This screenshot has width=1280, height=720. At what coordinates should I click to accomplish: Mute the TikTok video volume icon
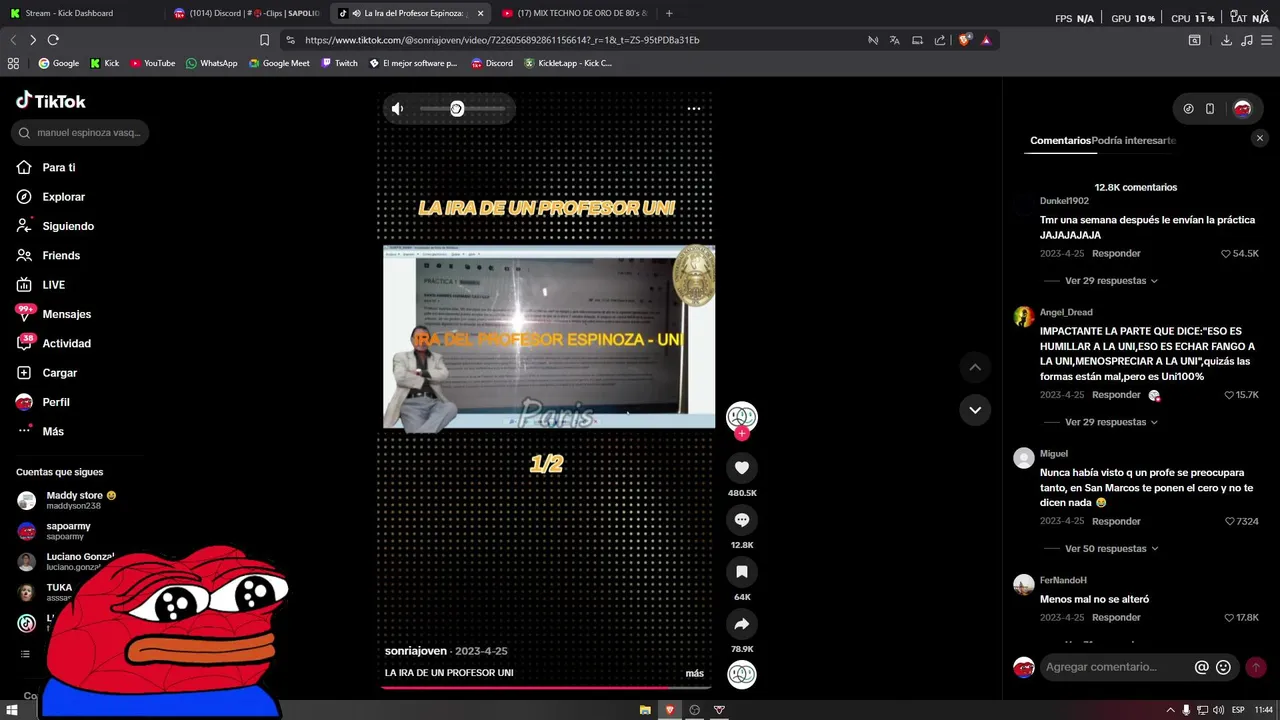pos(398,109)
